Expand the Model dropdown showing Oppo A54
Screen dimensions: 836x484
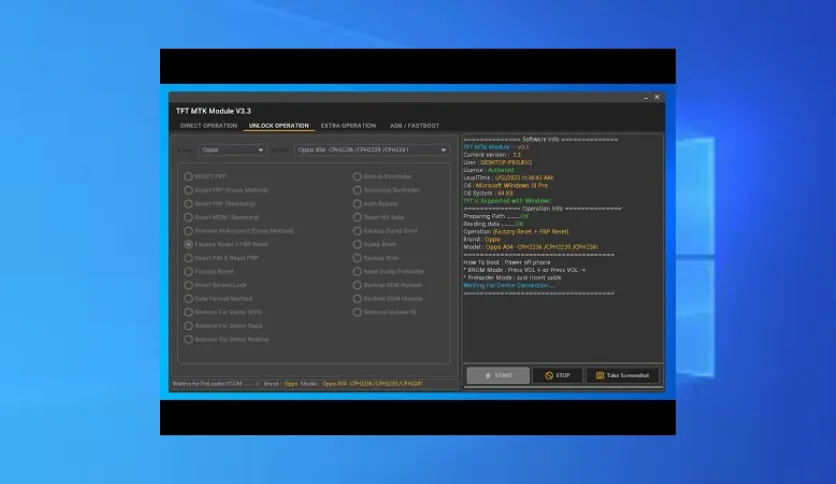point(372,150)
